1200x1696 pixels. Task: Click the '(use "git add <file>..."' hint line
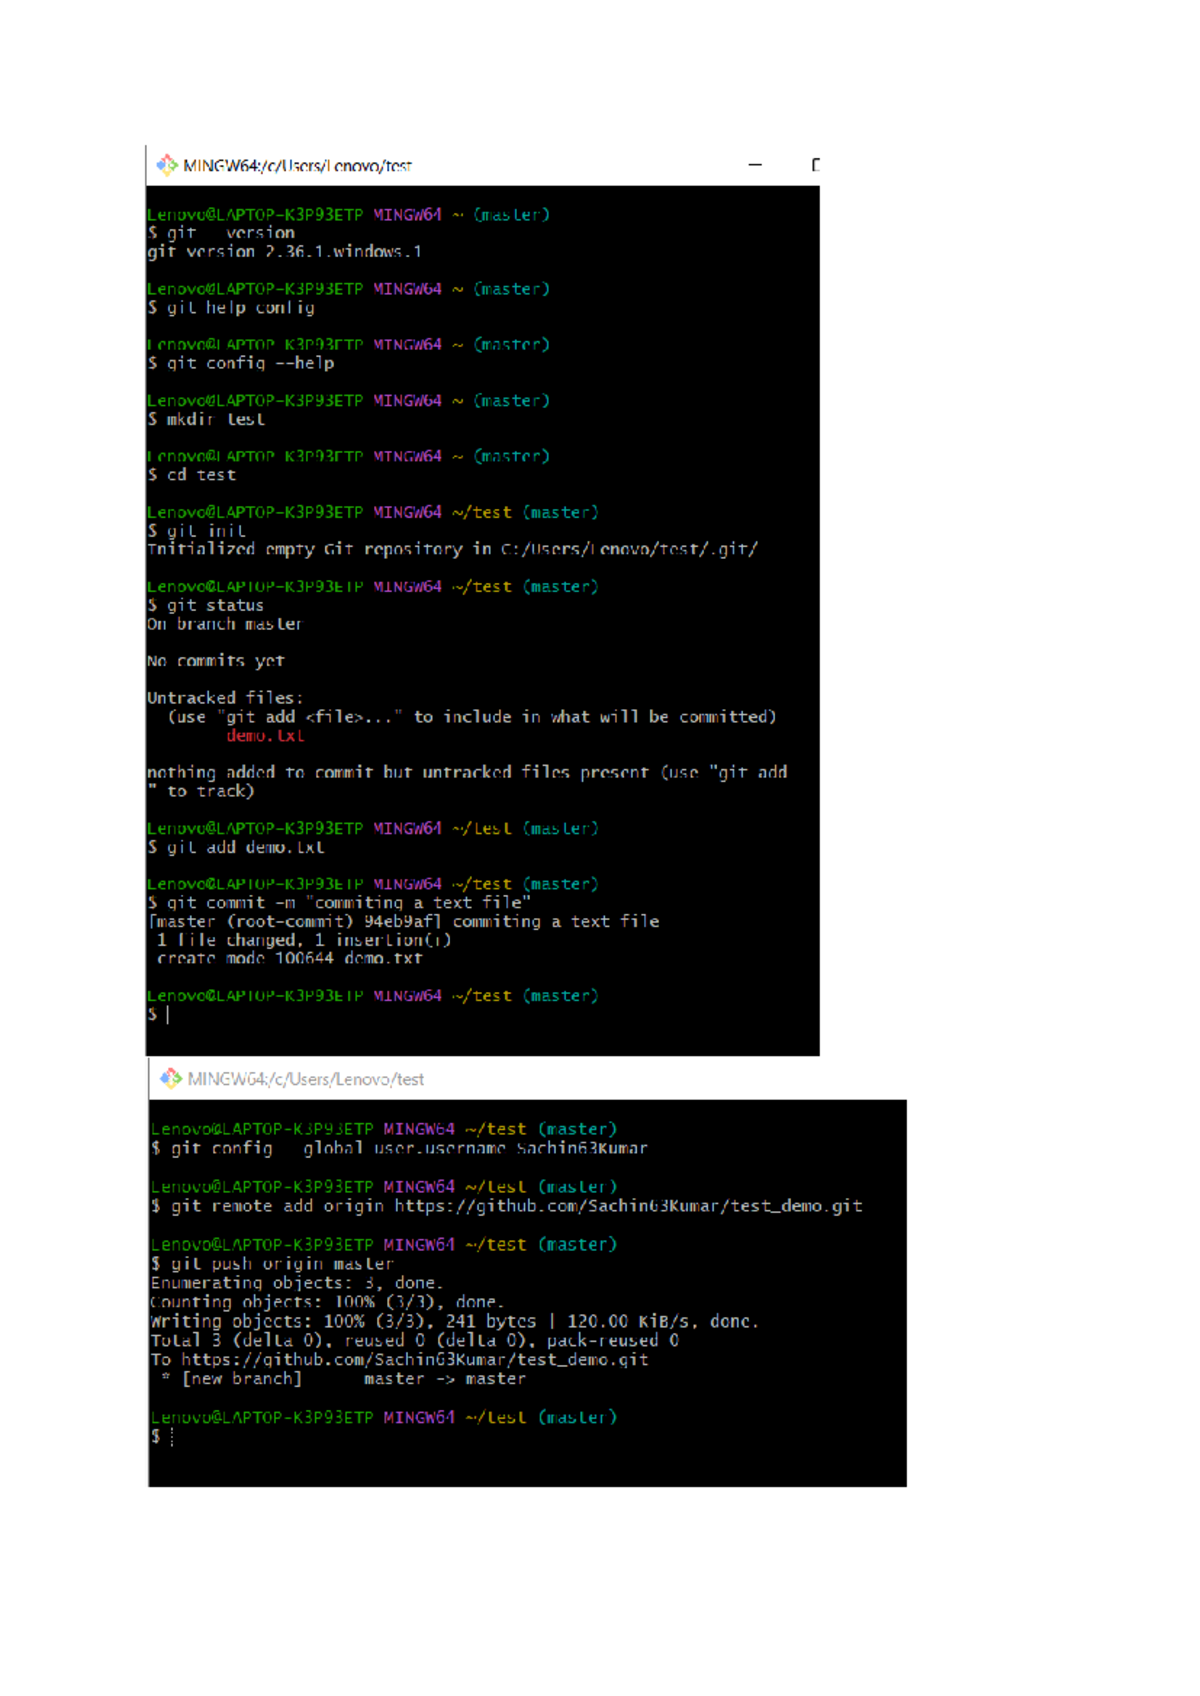[472, 717]
